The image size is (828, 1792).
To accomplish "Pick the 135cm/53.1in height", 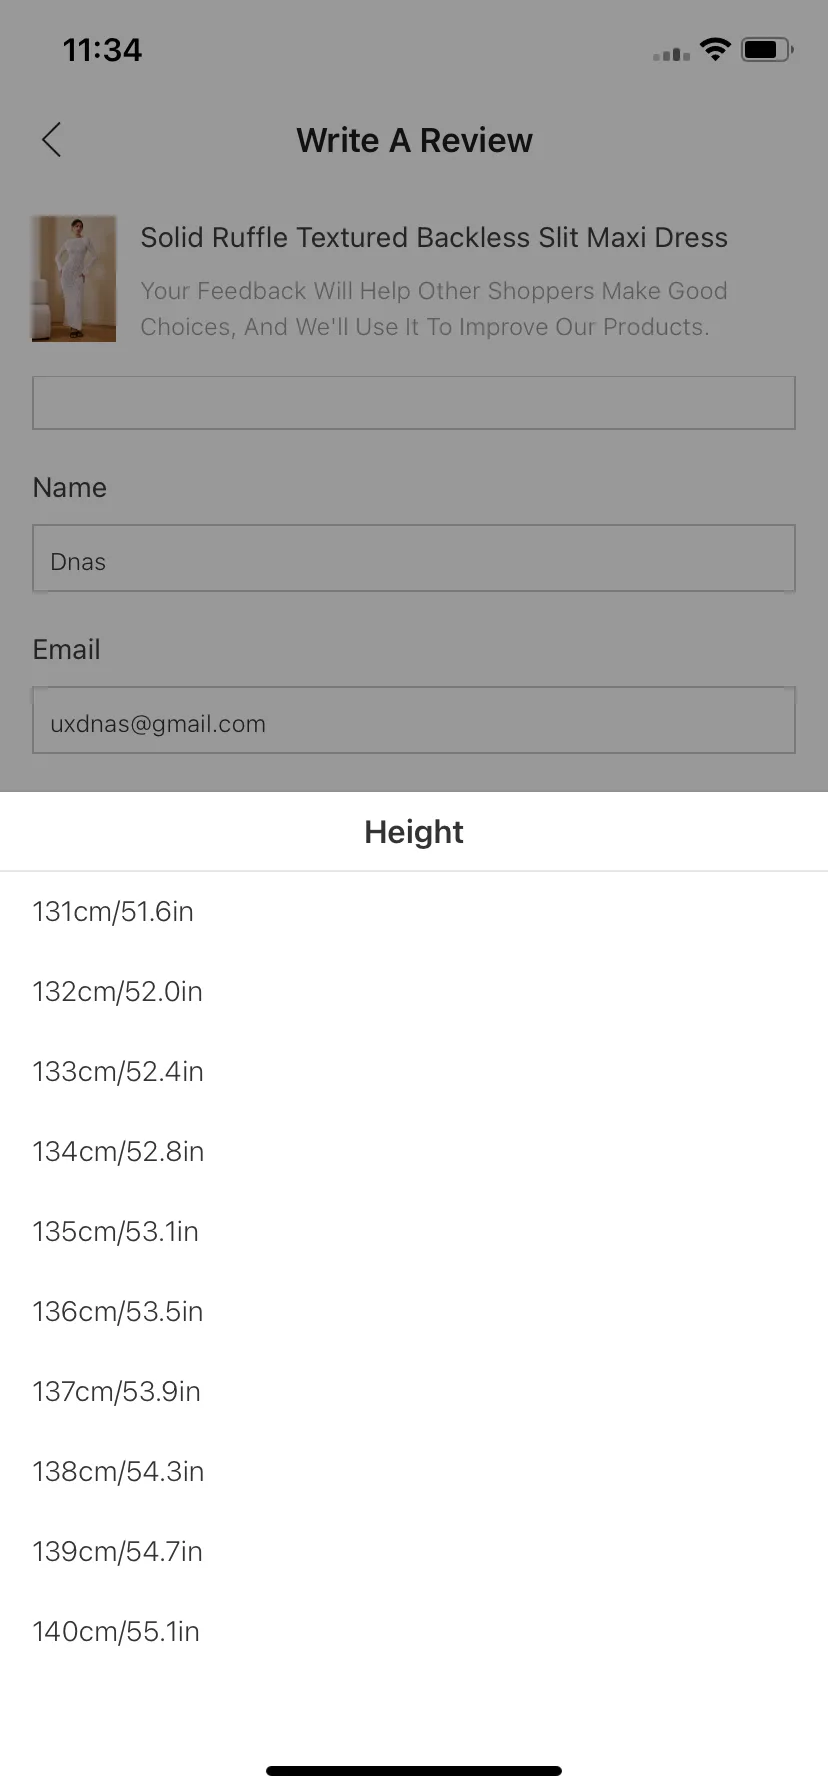I will click(x=414, y=1231).
